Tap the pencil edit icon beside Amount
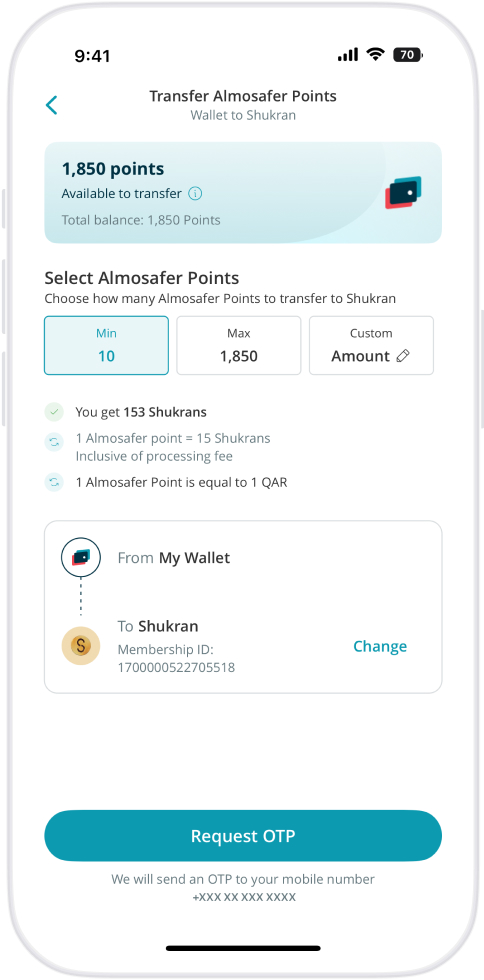The image size is (484, 980). (x=403, y=356)
